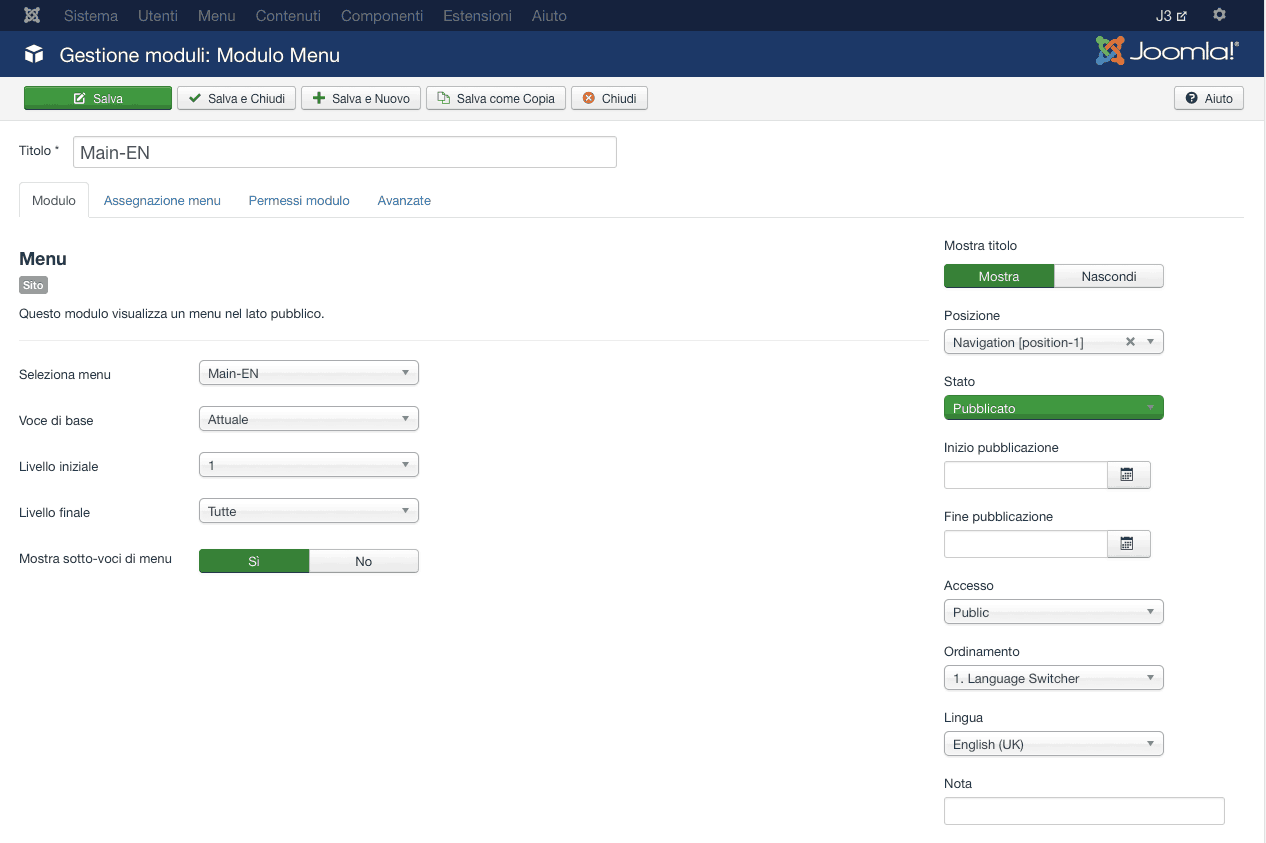Open the J3 site preview link
The height and width of the screenshot is (843, 1266).
point(1170,16)
